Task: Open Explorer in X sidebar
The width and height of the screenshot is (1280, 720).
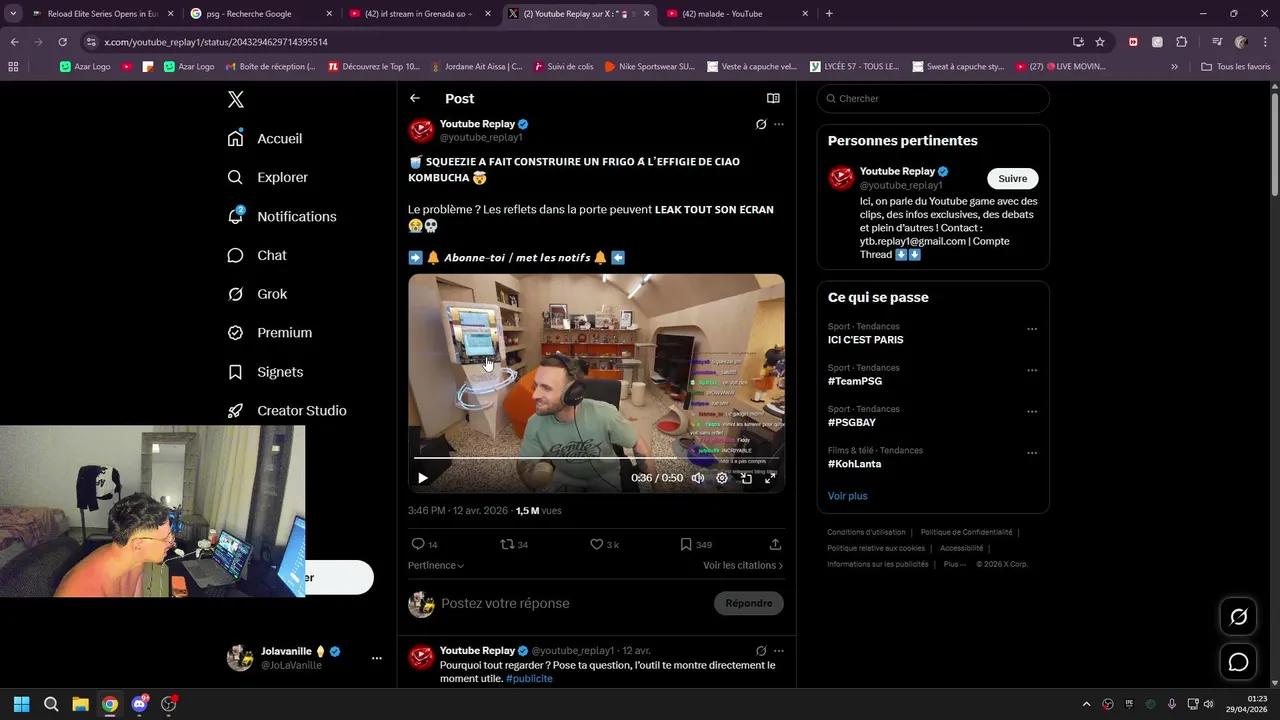Action: click(x=267, y=177)
